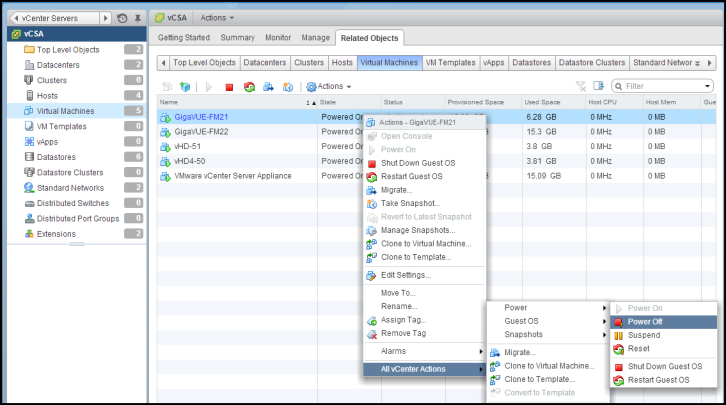
Task: Click the Distributed Switches icon in the navigator
Action: point(29,203)
